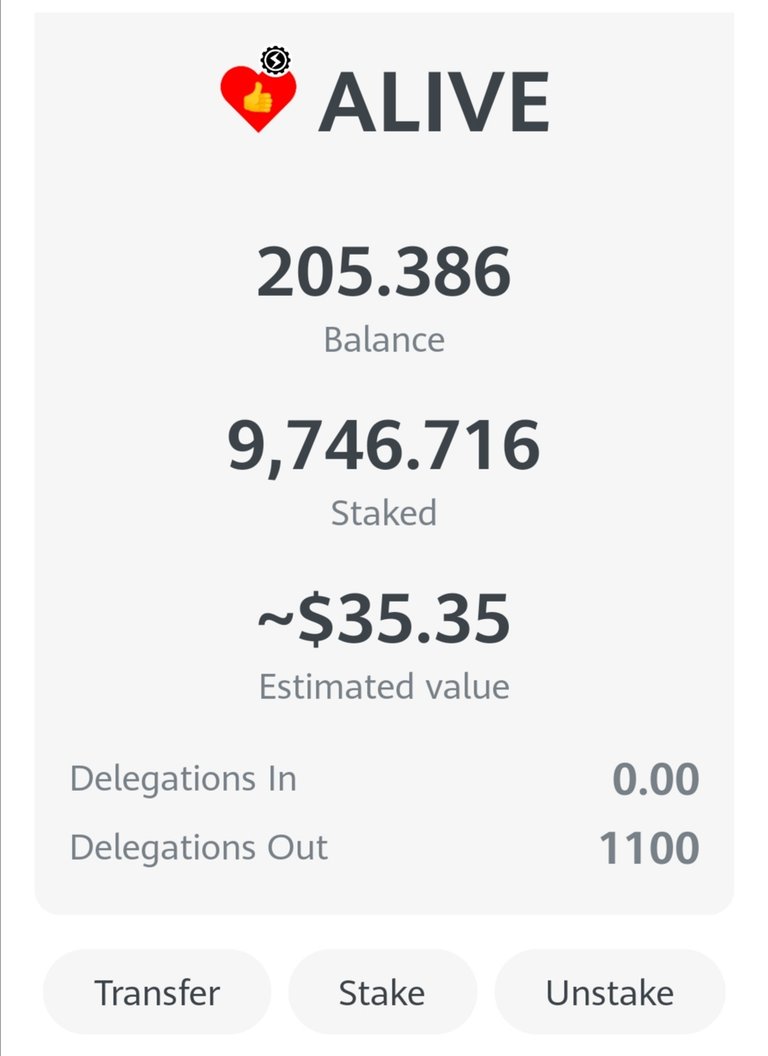This screenshot has height=1056, width=768.
Task: Click the Staked label
Action: [384, 513]
